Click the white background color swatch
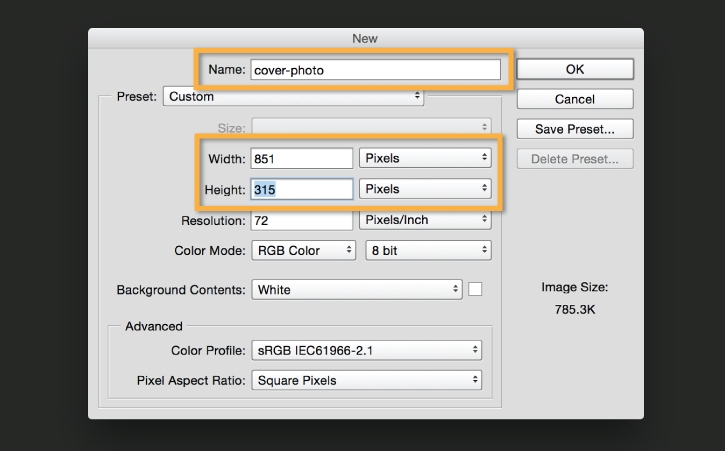Image resolution: width=725 pixels, height=451 pixels. pyautogui.click(x=475, y=289)
